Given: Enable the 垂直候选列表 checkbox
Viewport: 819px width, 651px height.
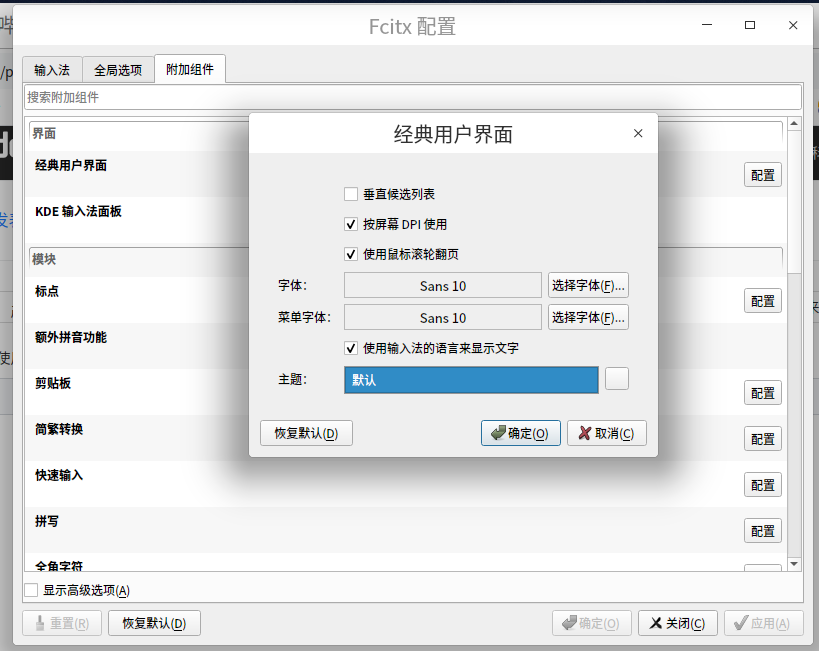Looking at the screenshot, I should (352, 194).
